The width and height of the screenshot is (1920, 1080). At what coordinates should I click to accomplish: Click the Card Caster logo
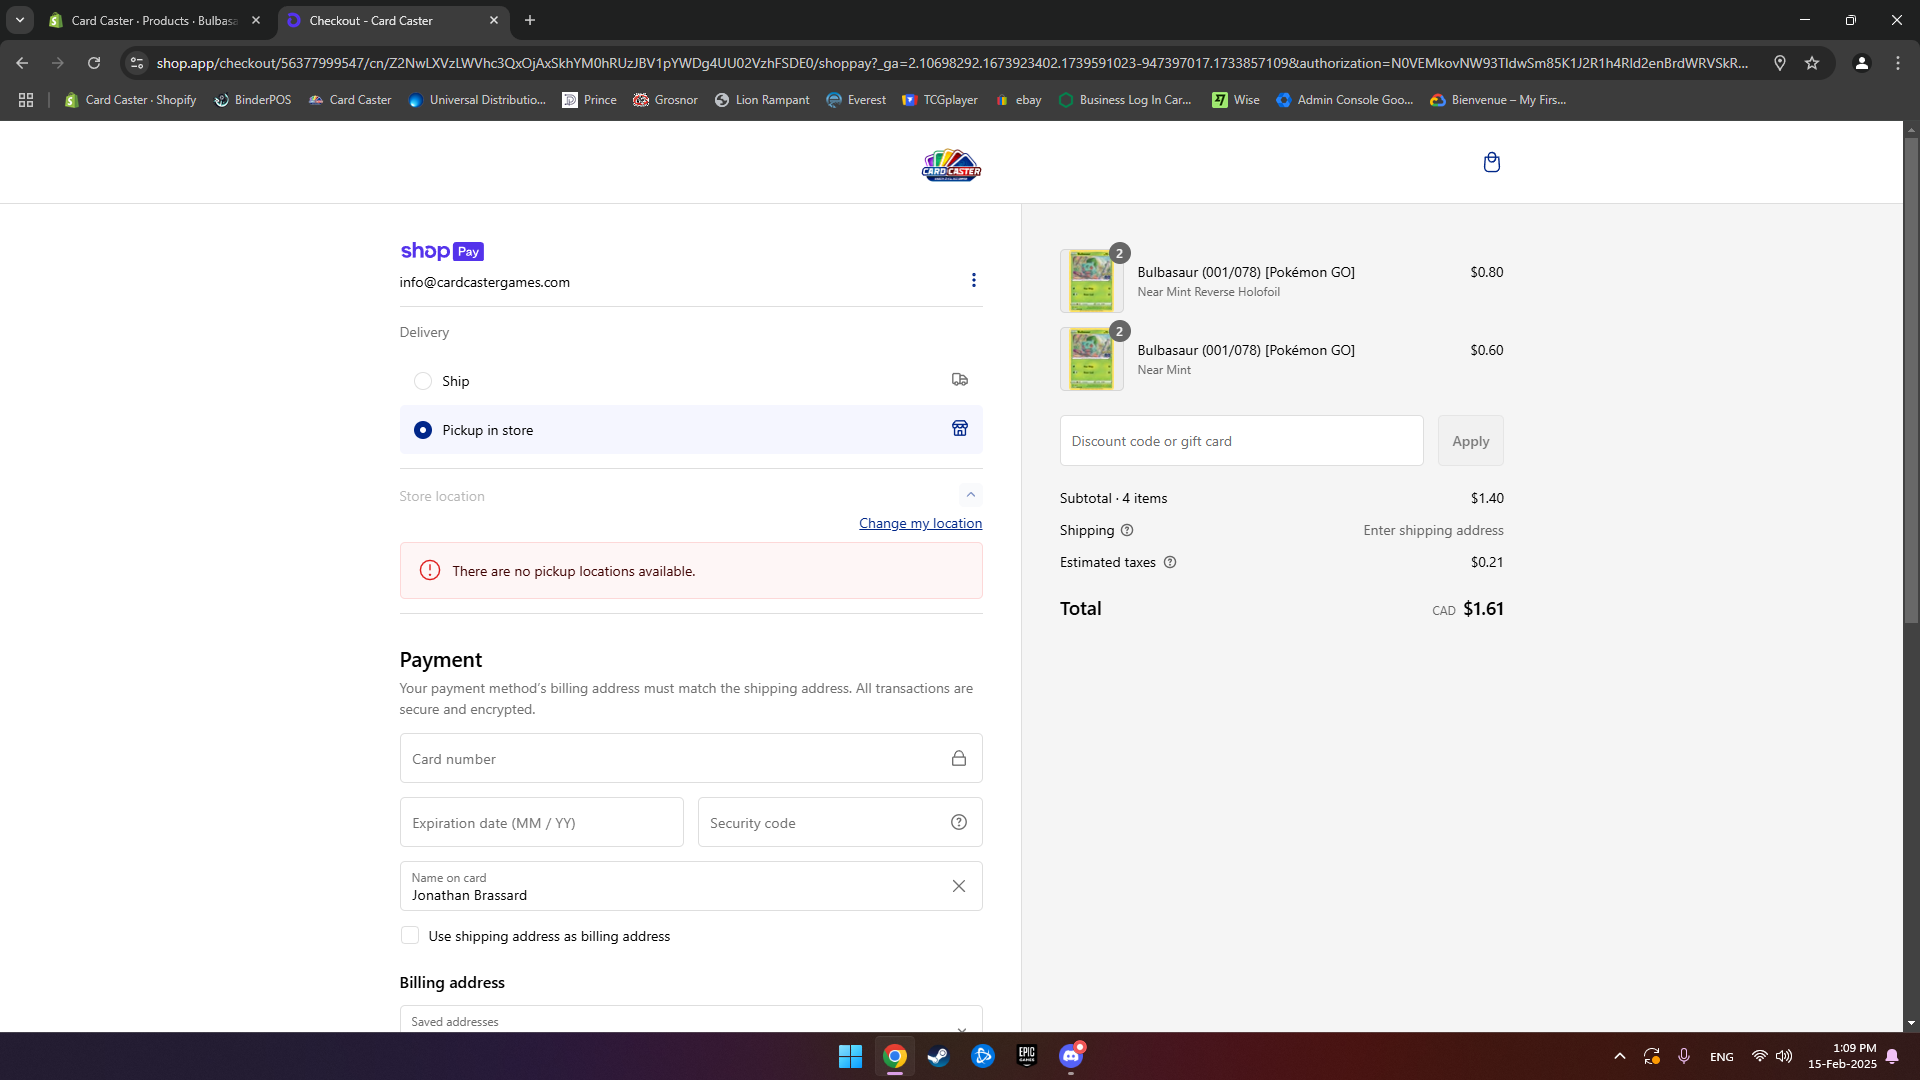click(x=951, y=165)
